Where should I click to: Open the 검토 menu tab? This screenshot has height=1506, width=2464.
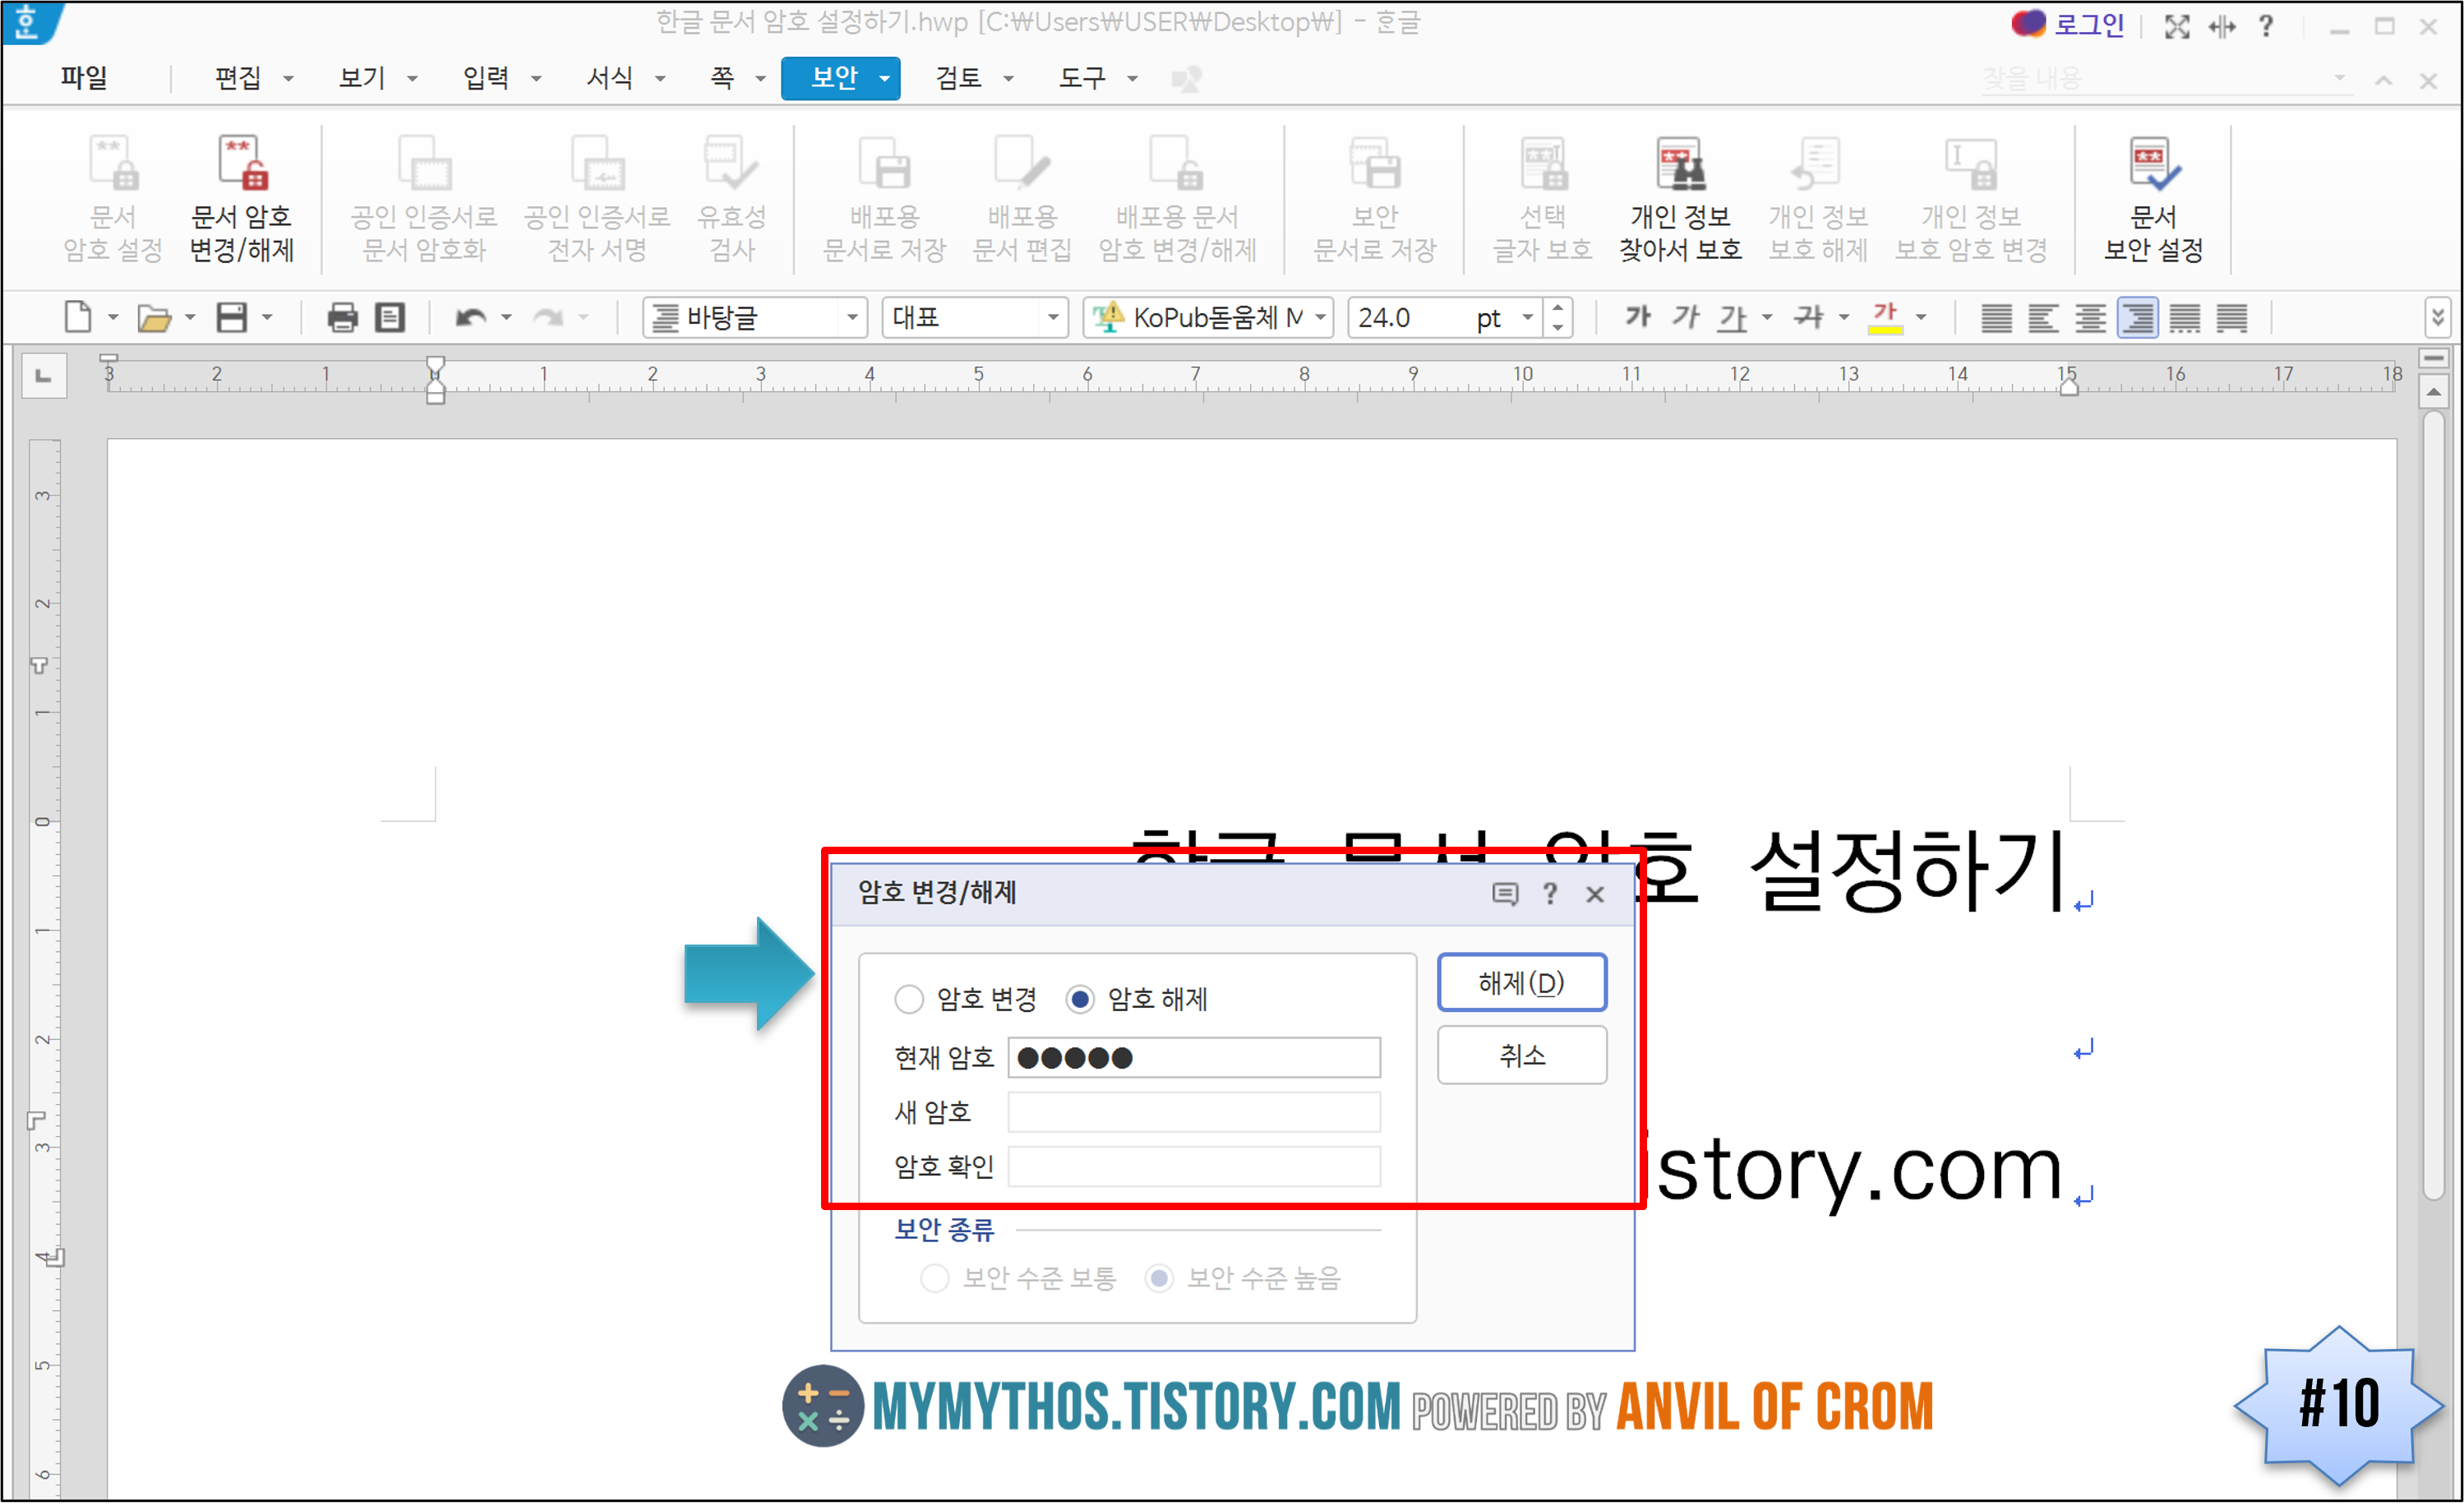[958, 78]
